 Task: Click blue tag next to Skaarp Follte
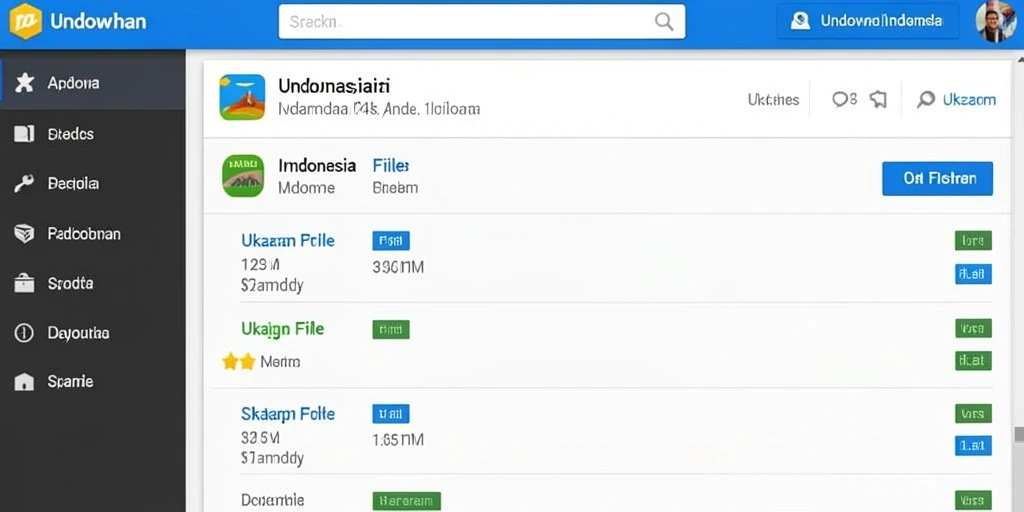tap(391, 413)
